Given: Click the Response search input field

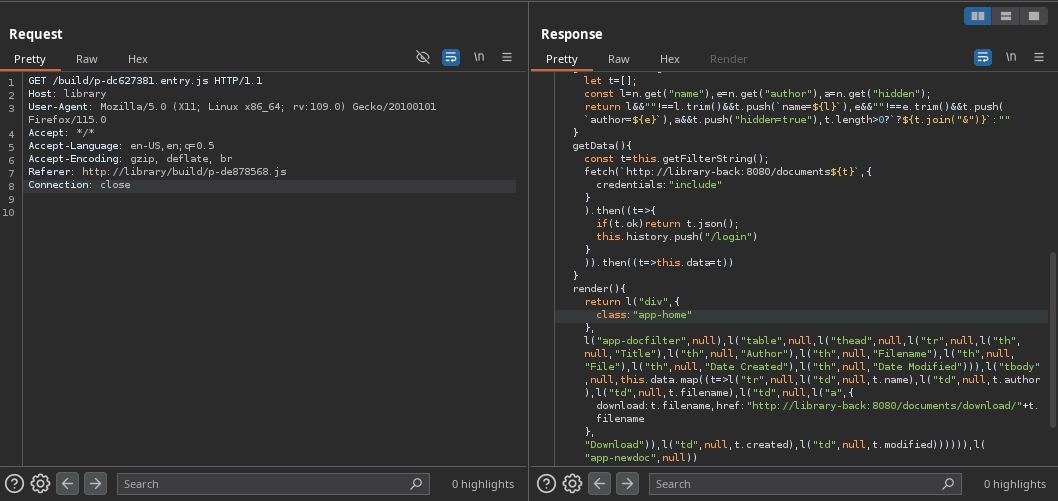Looking at the screenshot, I should pyautogui.click(x=795, y=484).
